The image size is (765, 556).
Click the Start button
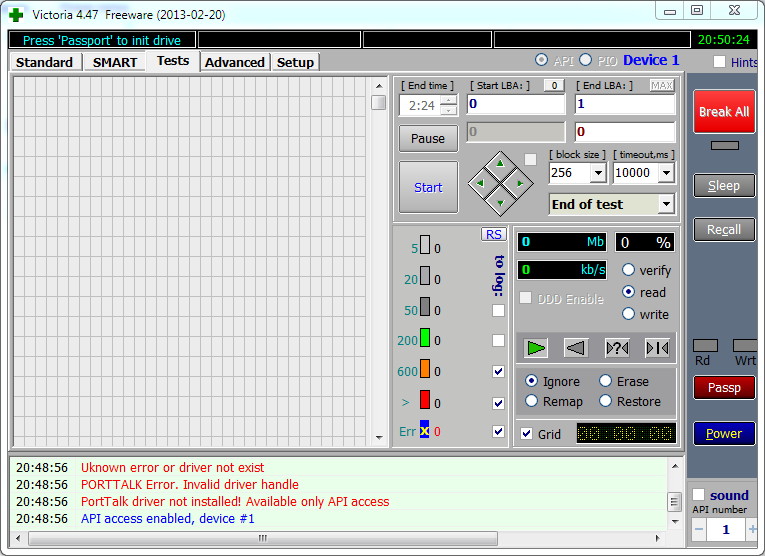tap(428, 187)
